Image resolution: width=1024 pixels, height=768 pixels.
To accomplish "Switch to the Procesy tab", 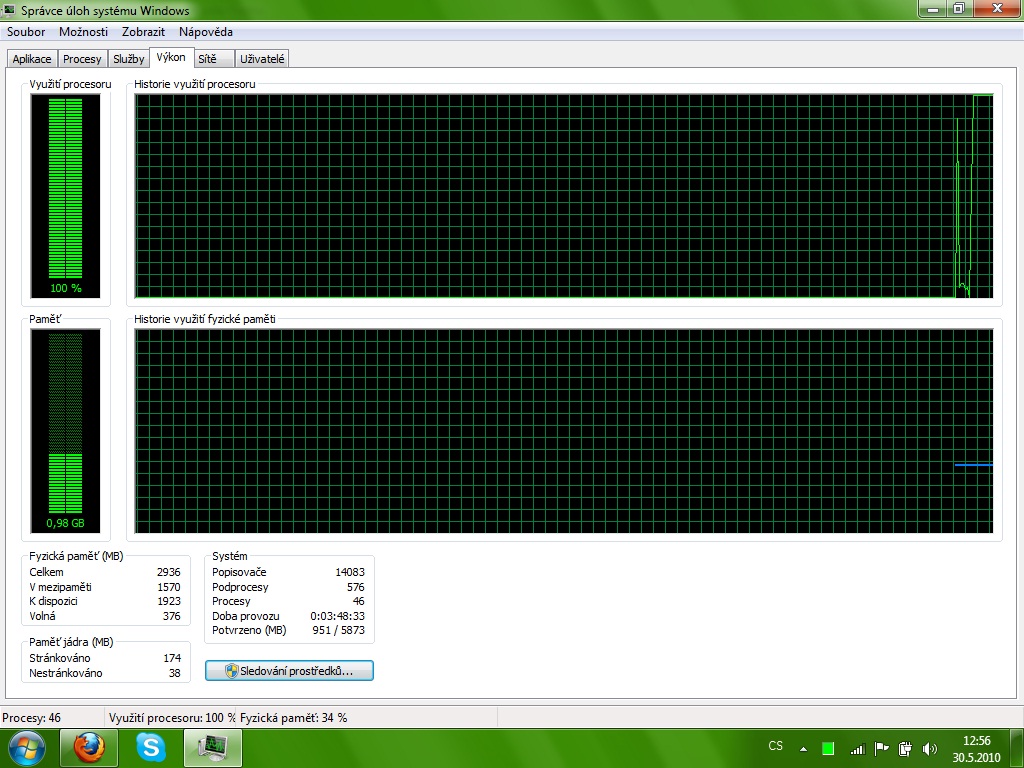I will click(82, 59).
